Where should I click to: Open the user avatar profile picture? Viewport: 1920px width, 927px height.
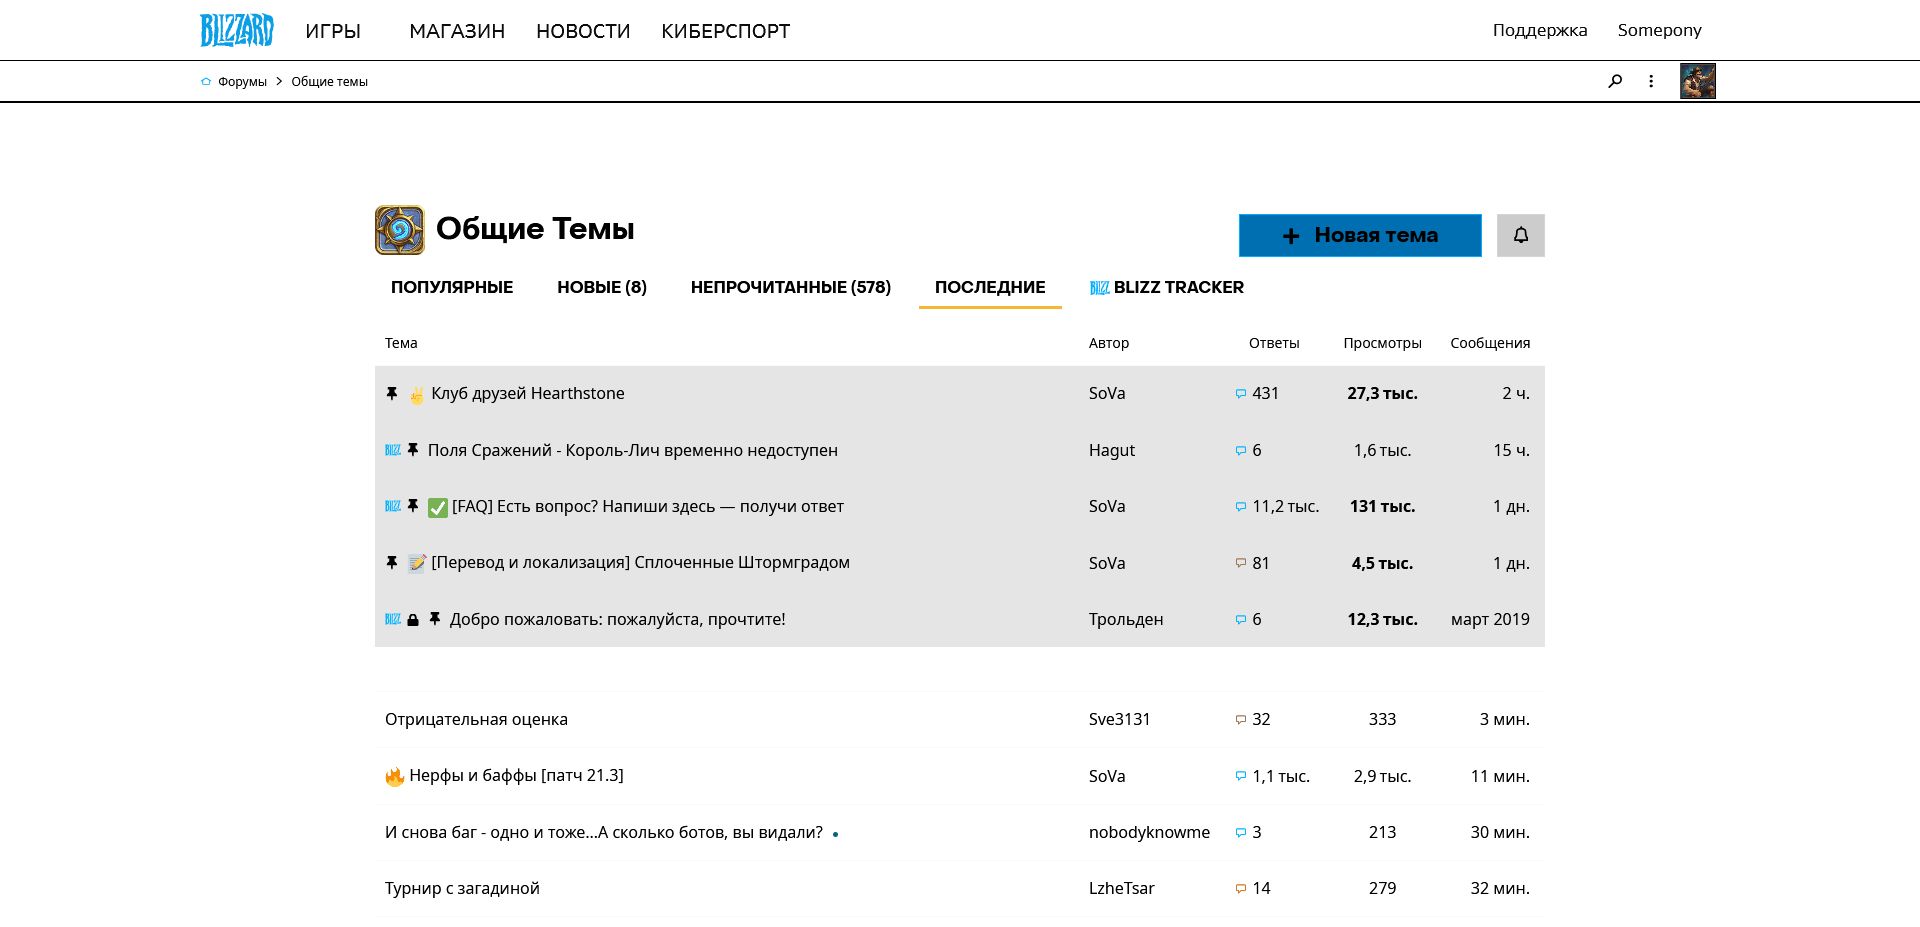click(1697, 81)
